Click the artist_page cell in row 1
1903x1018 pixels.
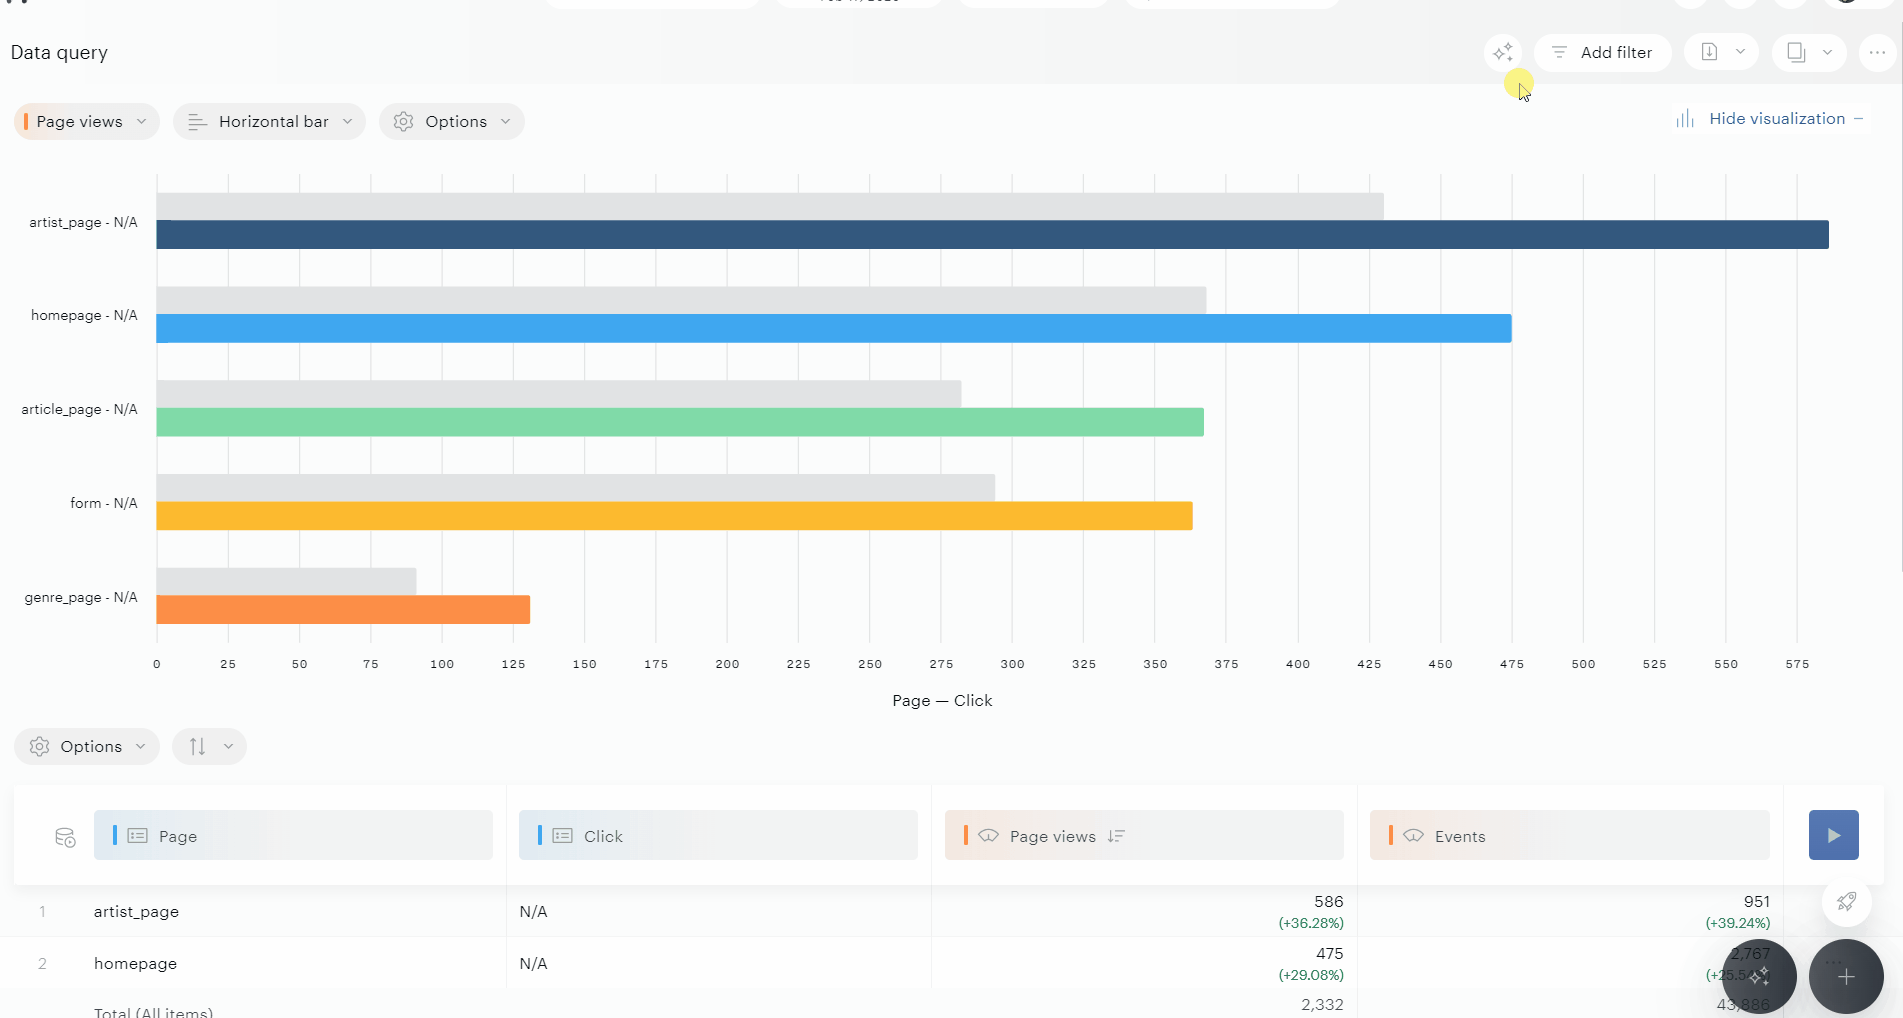click(137, 912)
